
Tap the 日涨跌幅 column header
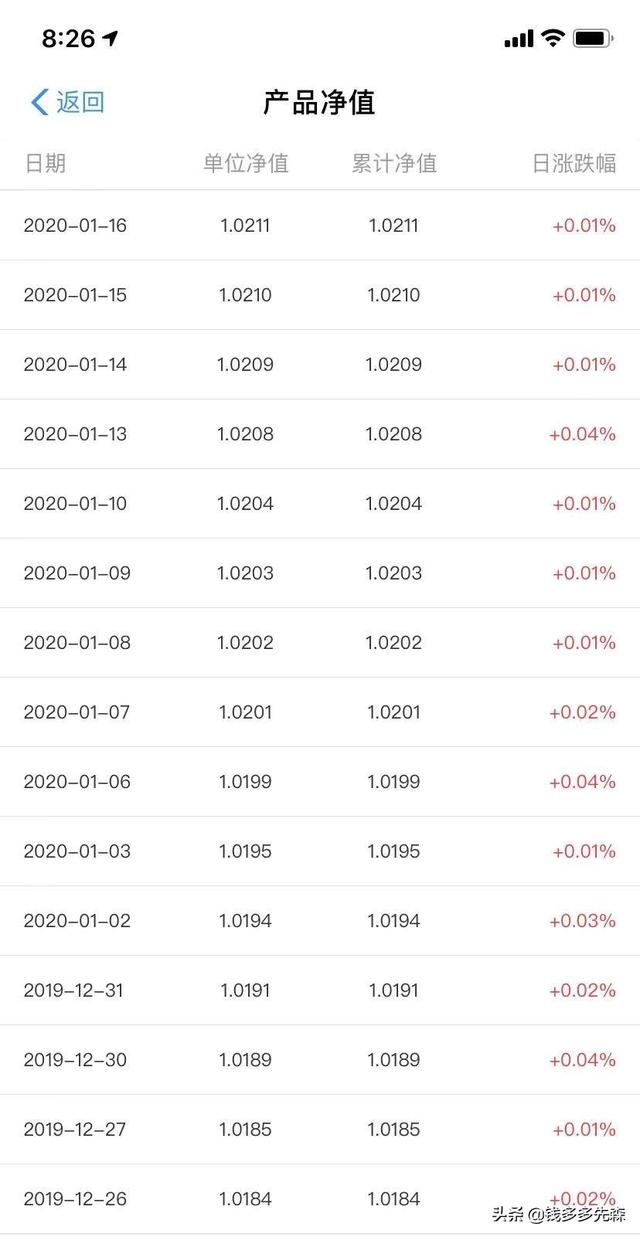[574, 163]
